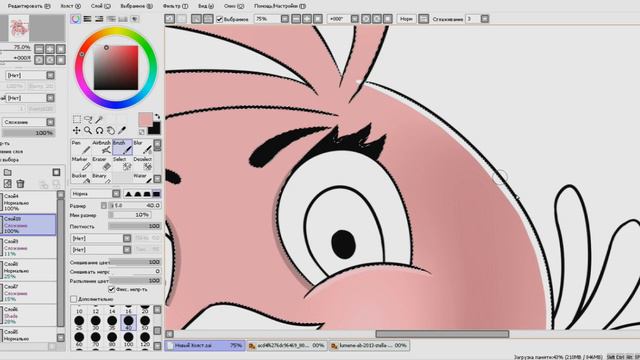Screen dimensions: 640x360
Task: Show the color wheel panel toggle
Action: (x=76, y=19)
